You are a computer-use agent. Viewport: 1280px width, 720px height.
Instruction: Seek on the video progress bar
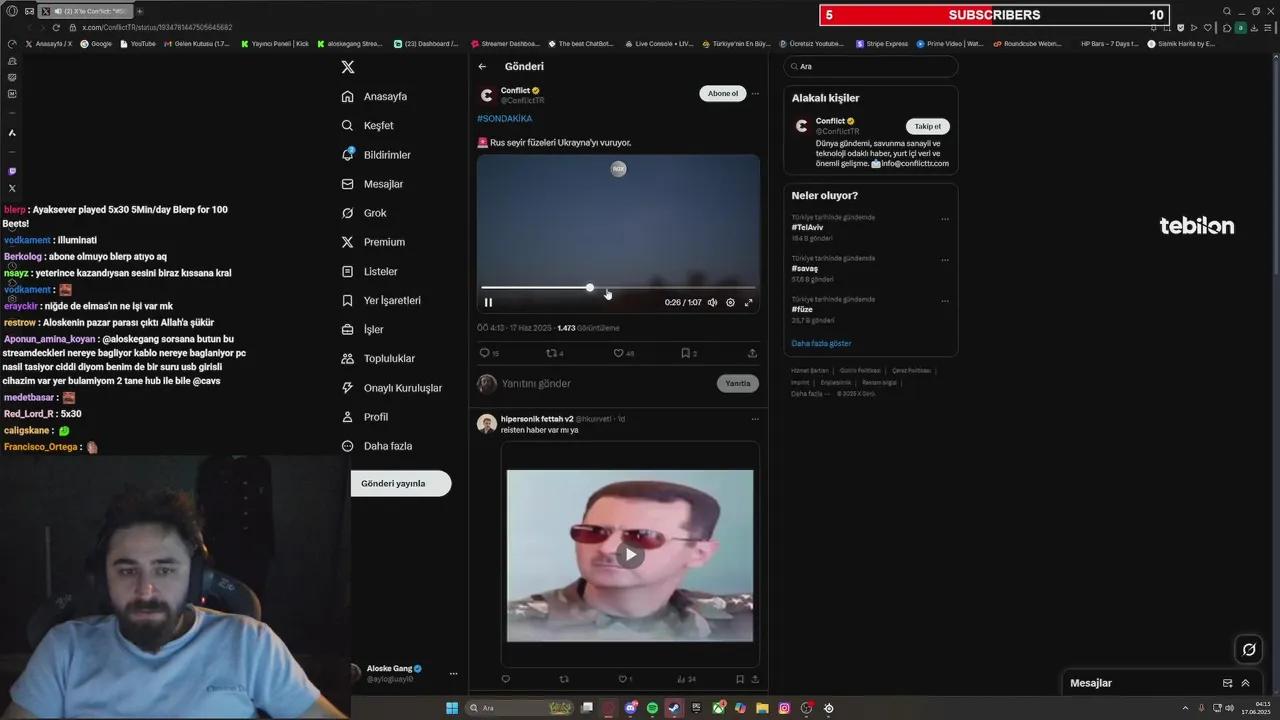click(x=618, y=288)
